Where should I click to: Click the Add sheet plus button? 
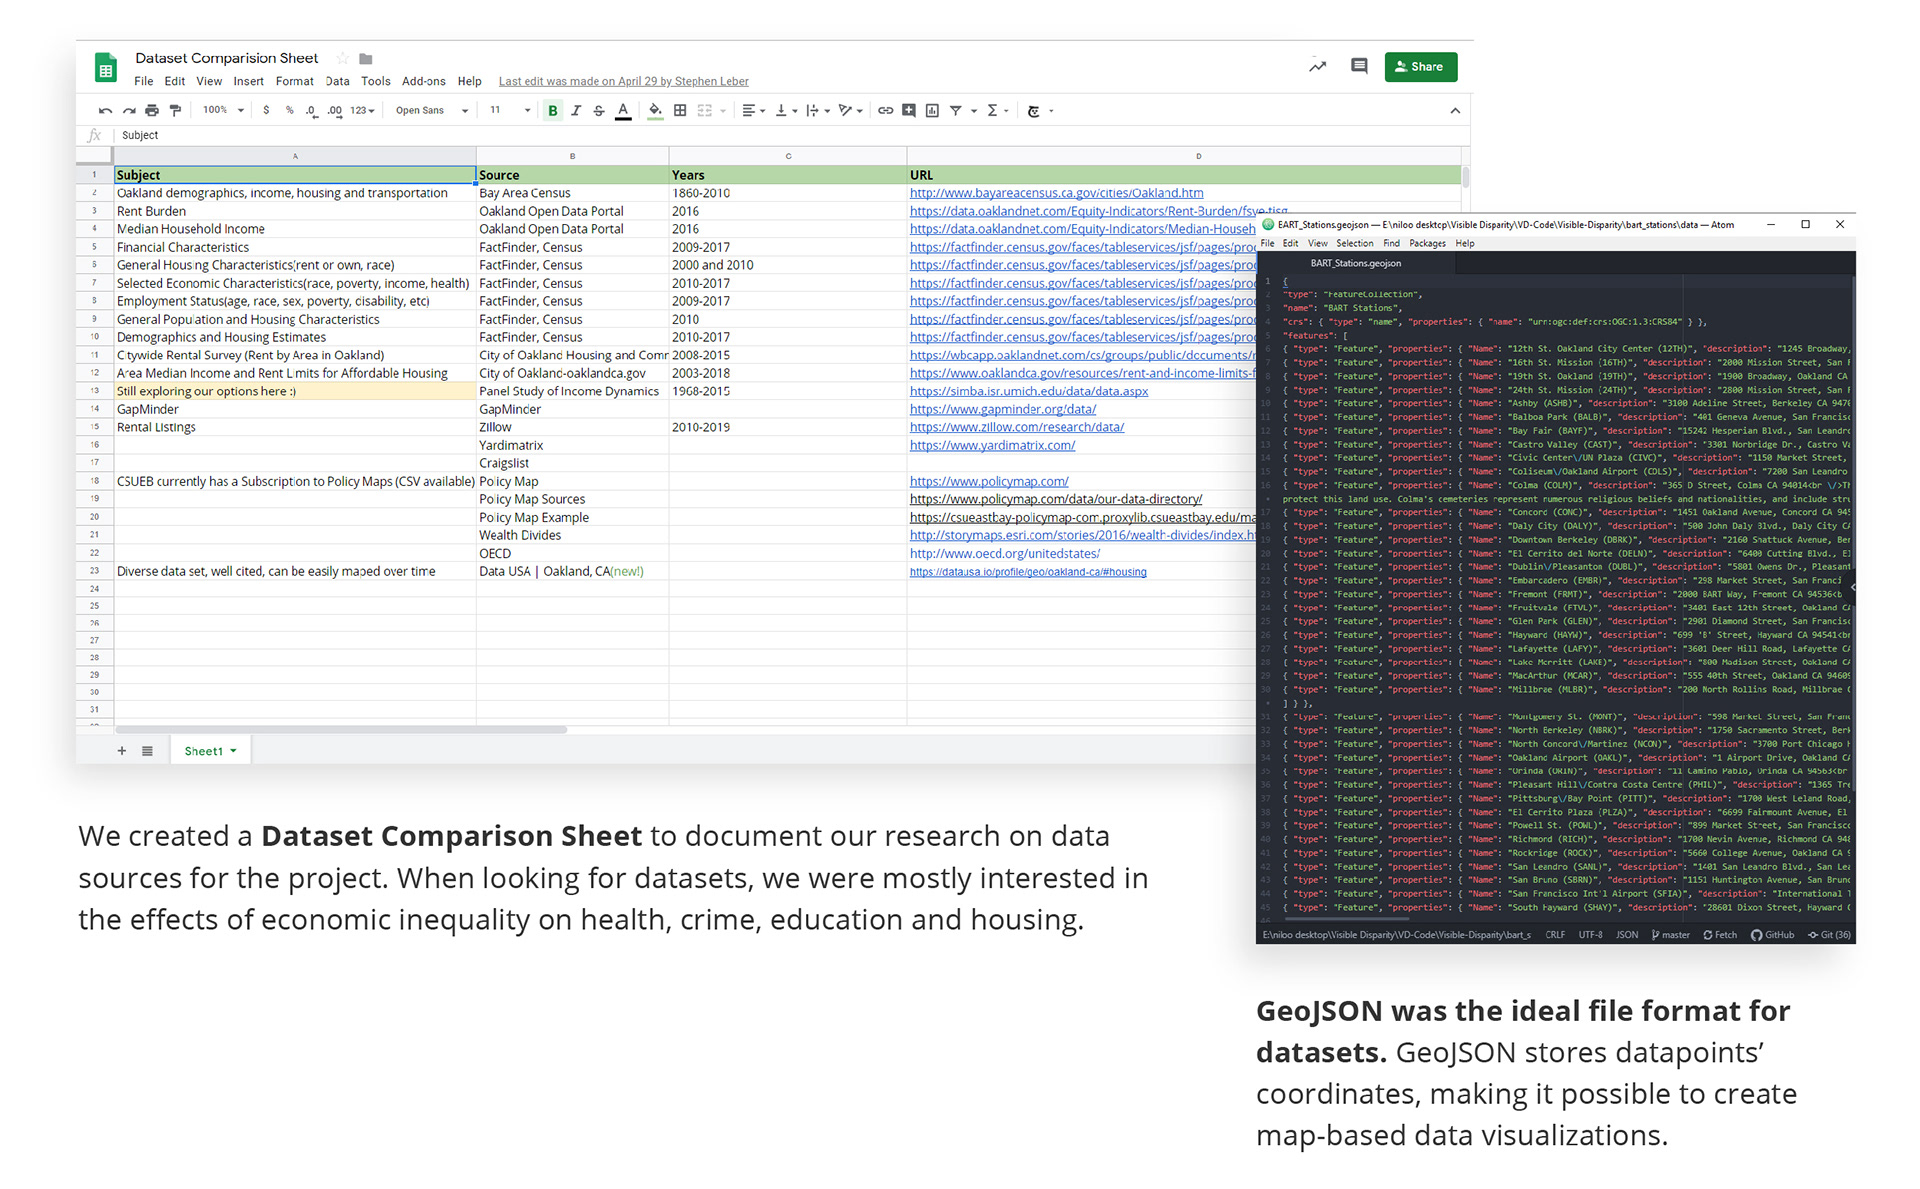[x=122, y=751]
